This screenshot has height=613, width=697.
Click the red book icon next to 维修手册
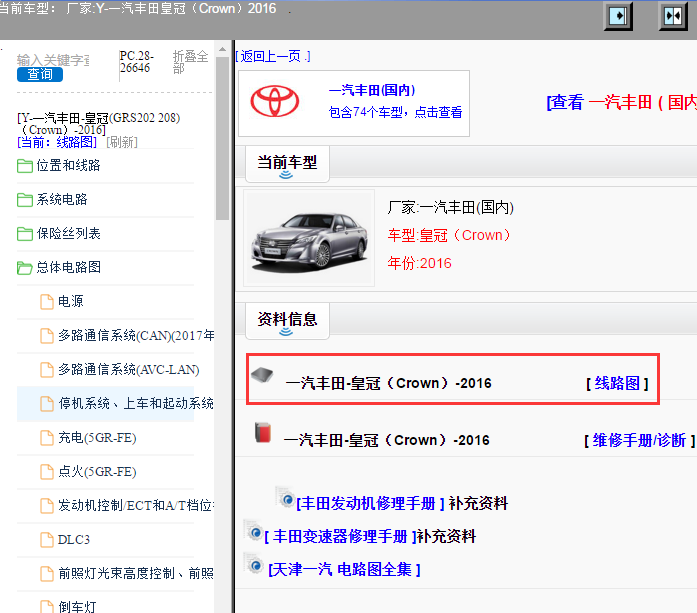coord(263,433)
